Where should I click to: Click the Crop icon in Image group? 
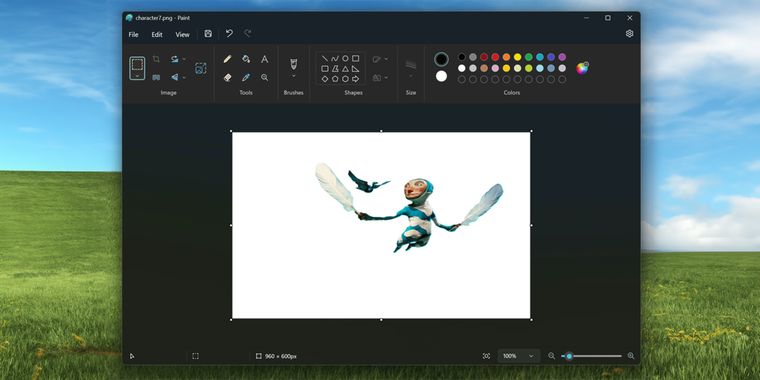(x=156, y=59)
